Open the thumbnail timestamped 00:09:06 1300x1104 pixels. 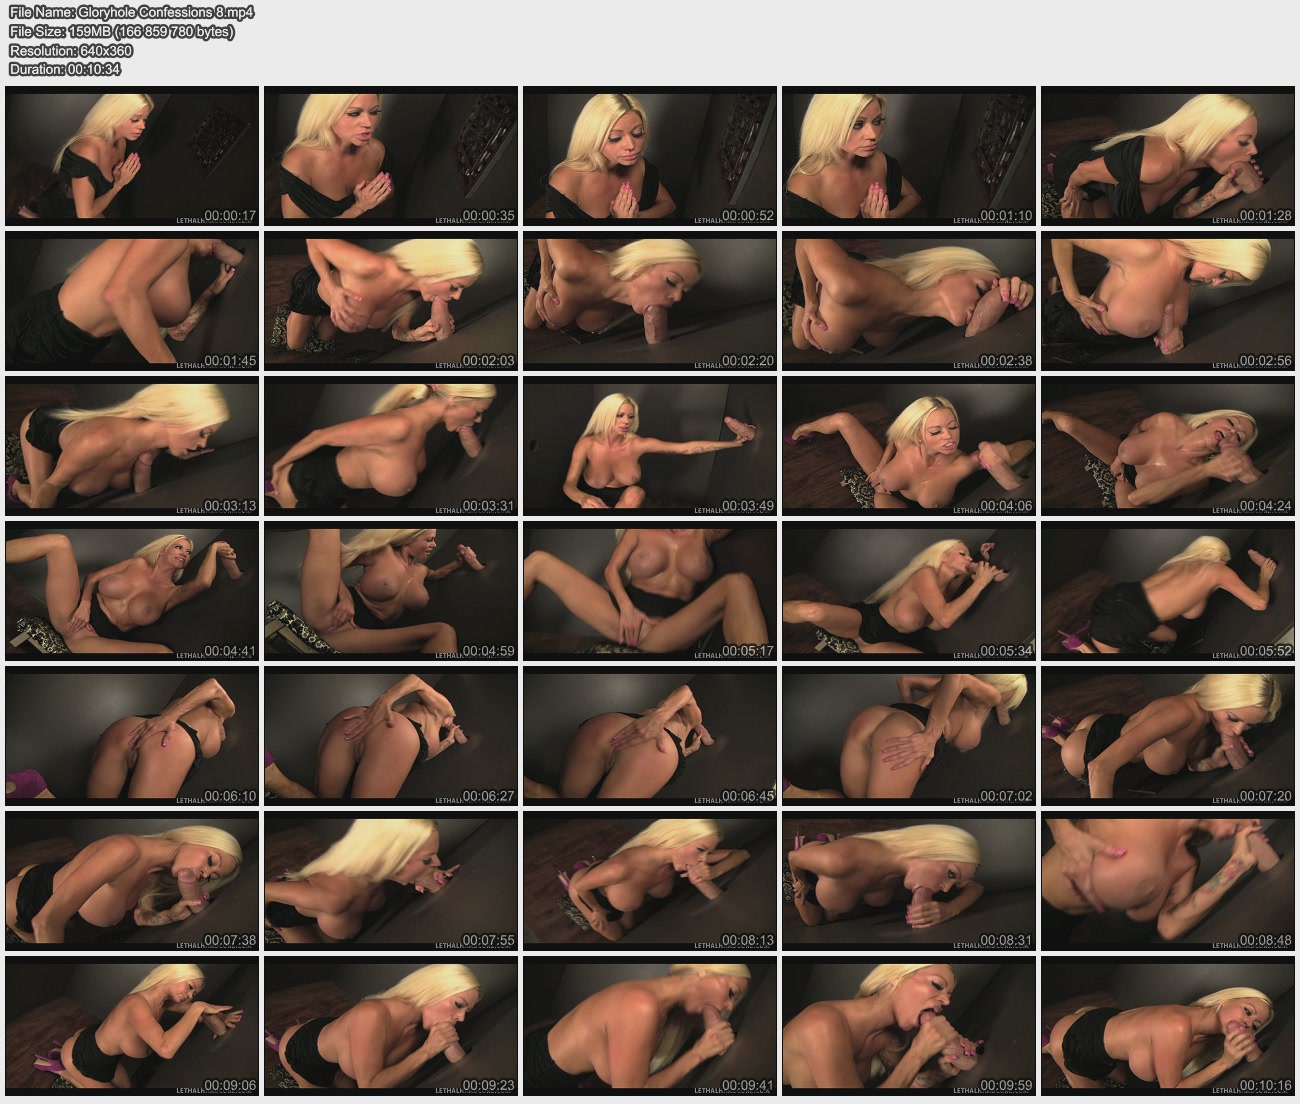132,1026
